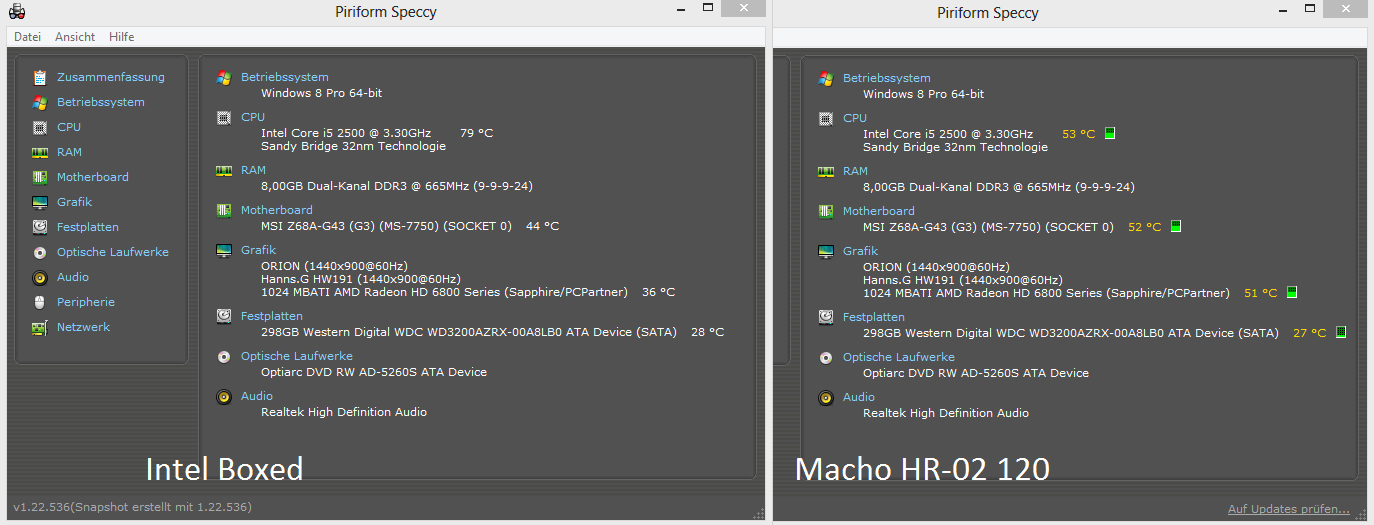This screenshot has height=525, width=1374.
Task: Click the Grafik temperature indicator, right window
Action: (1292, 293)
